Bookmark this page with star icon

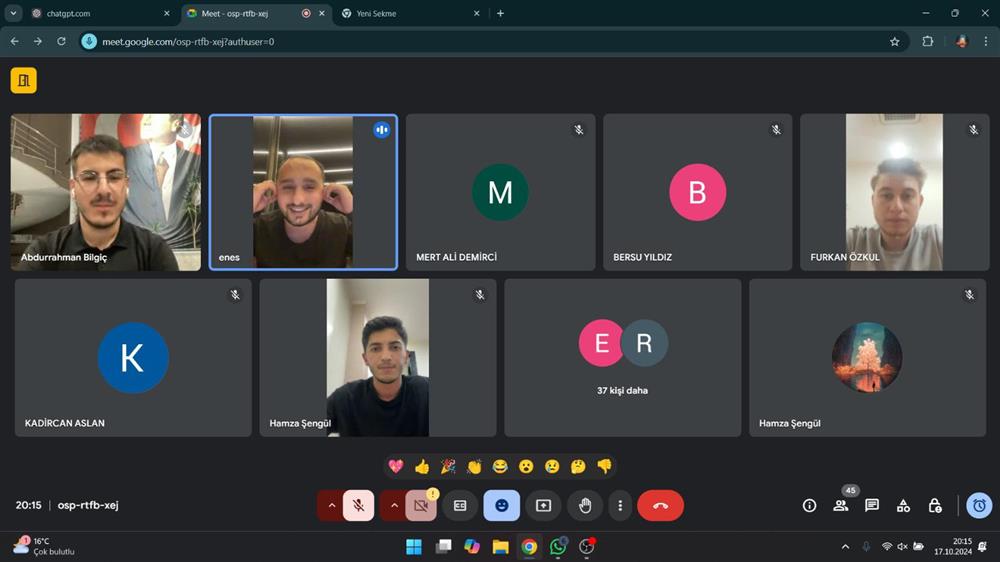895,41
